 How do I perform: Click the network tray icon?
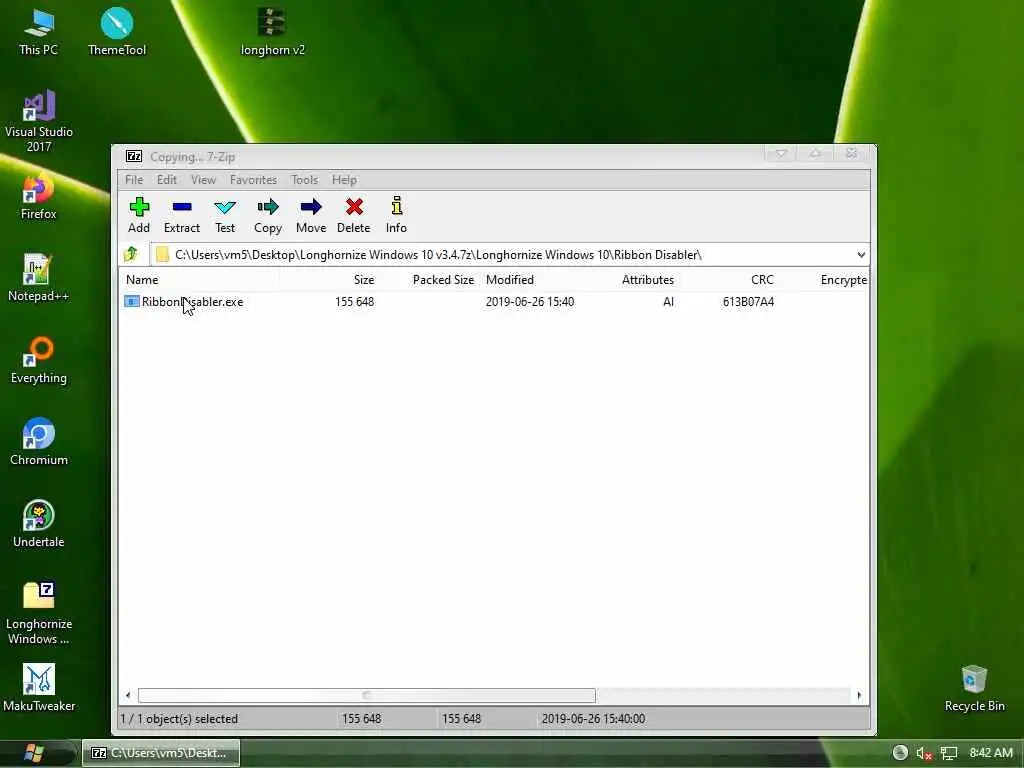pos(949,753)
